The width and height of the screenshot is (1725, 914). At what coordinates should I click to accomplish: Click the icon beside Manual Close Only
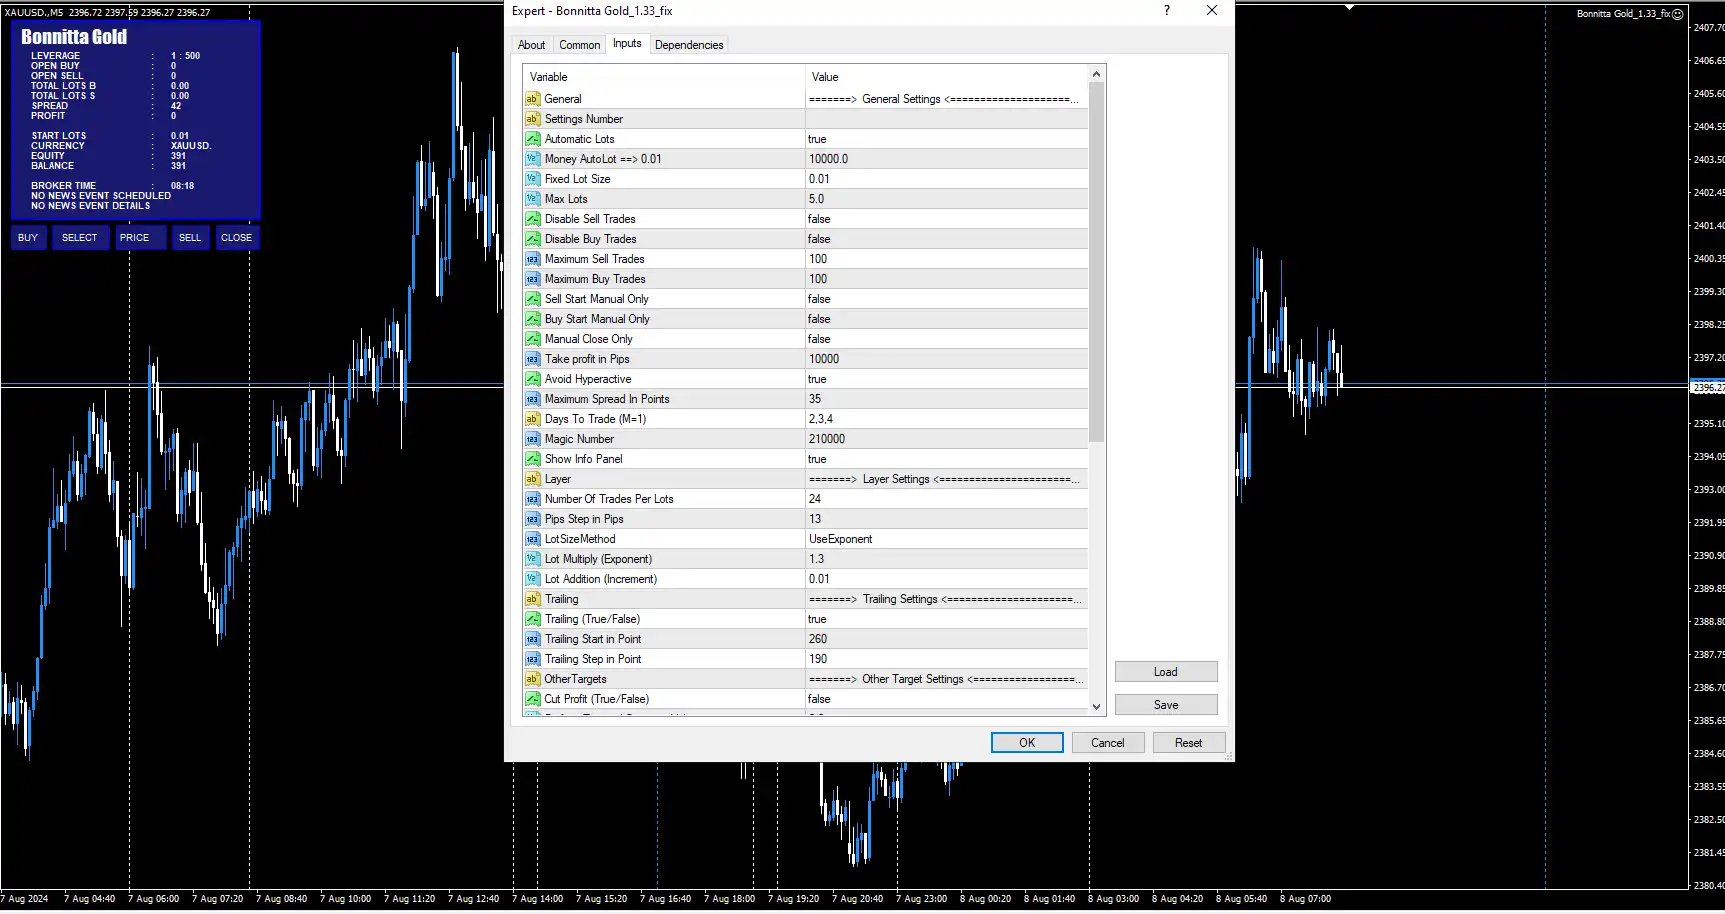coord(533,339)
